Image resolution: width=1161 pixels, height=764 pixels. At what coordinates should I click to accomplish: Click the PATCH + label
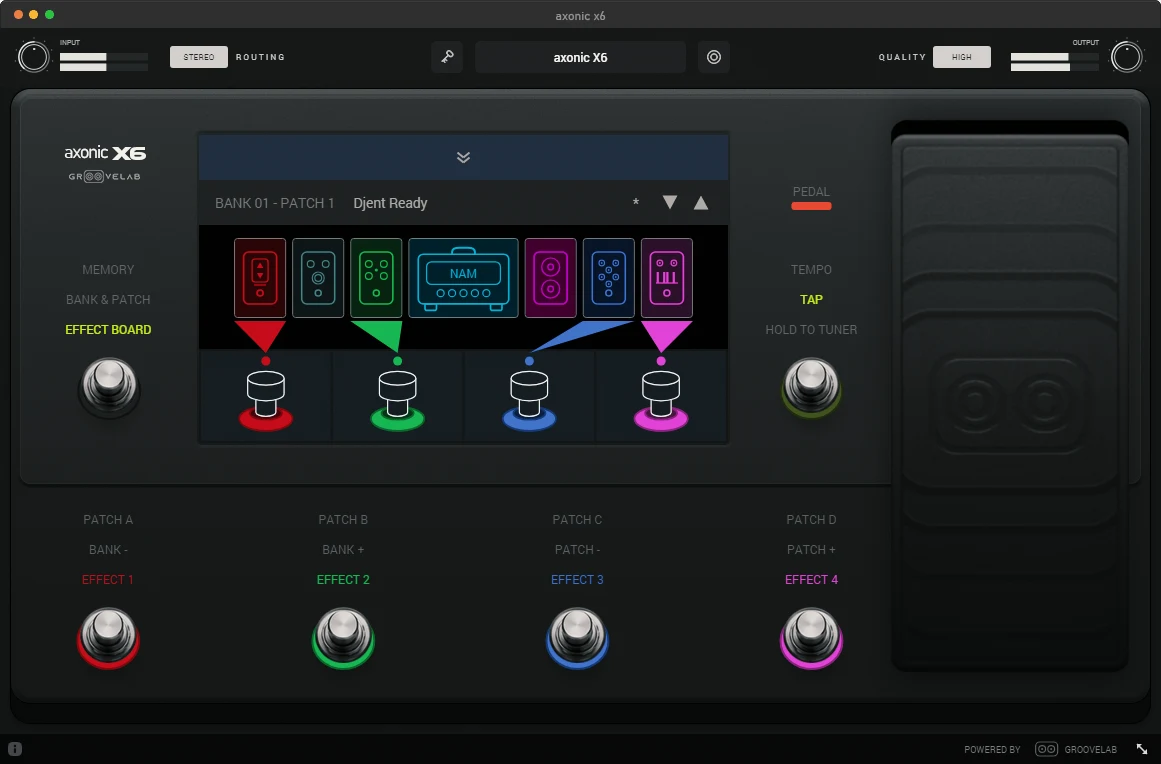point(812,549)
